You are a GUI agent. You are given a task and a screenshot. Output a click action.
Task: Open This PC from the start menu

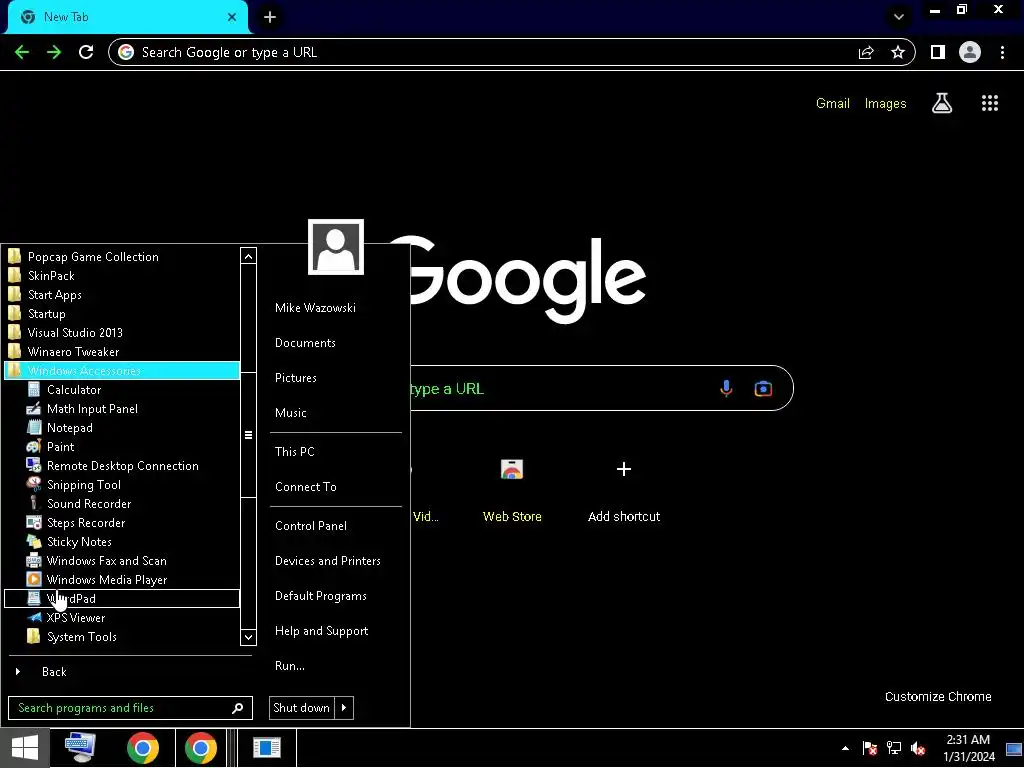[x=295, y=452]
